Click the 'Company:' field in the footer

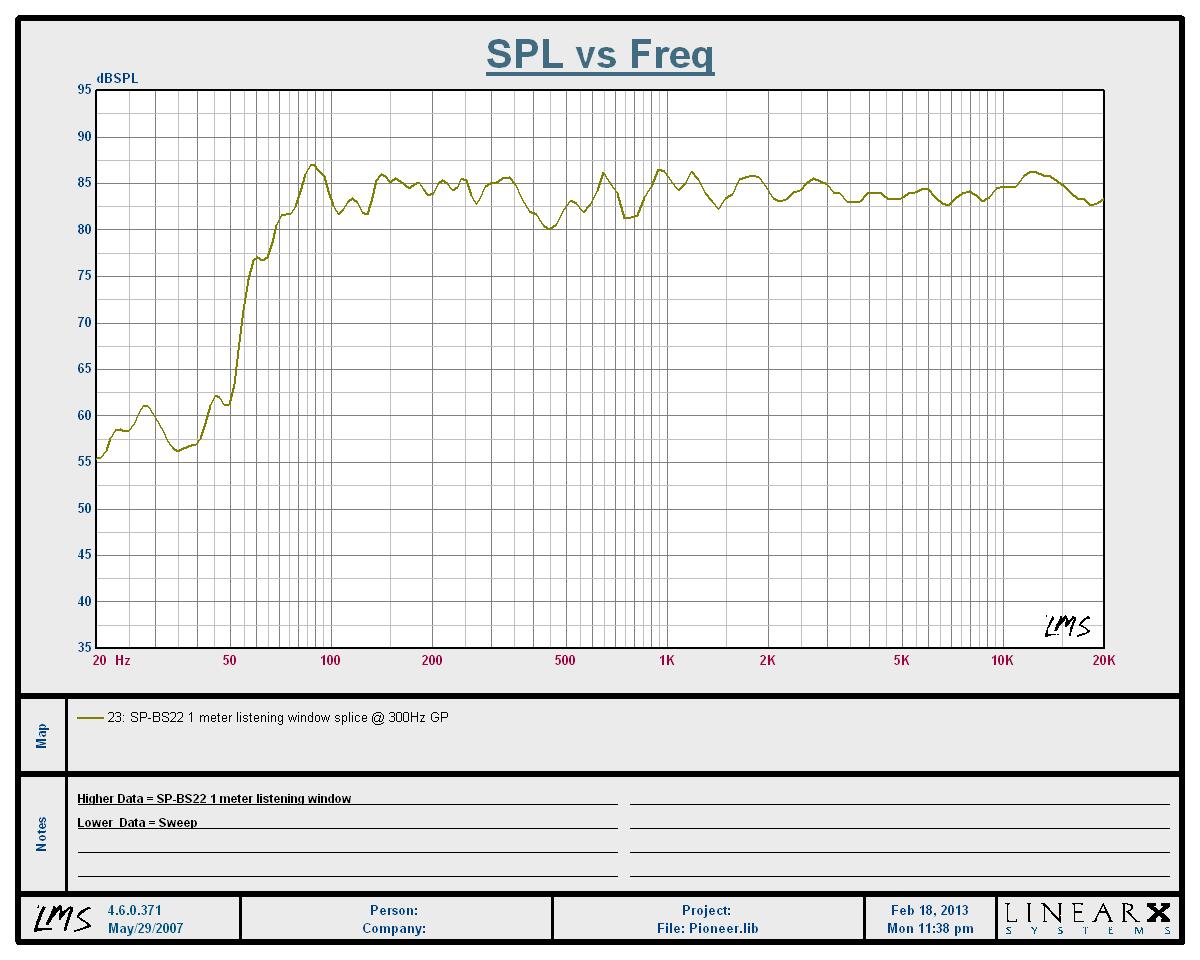point(394,928)
